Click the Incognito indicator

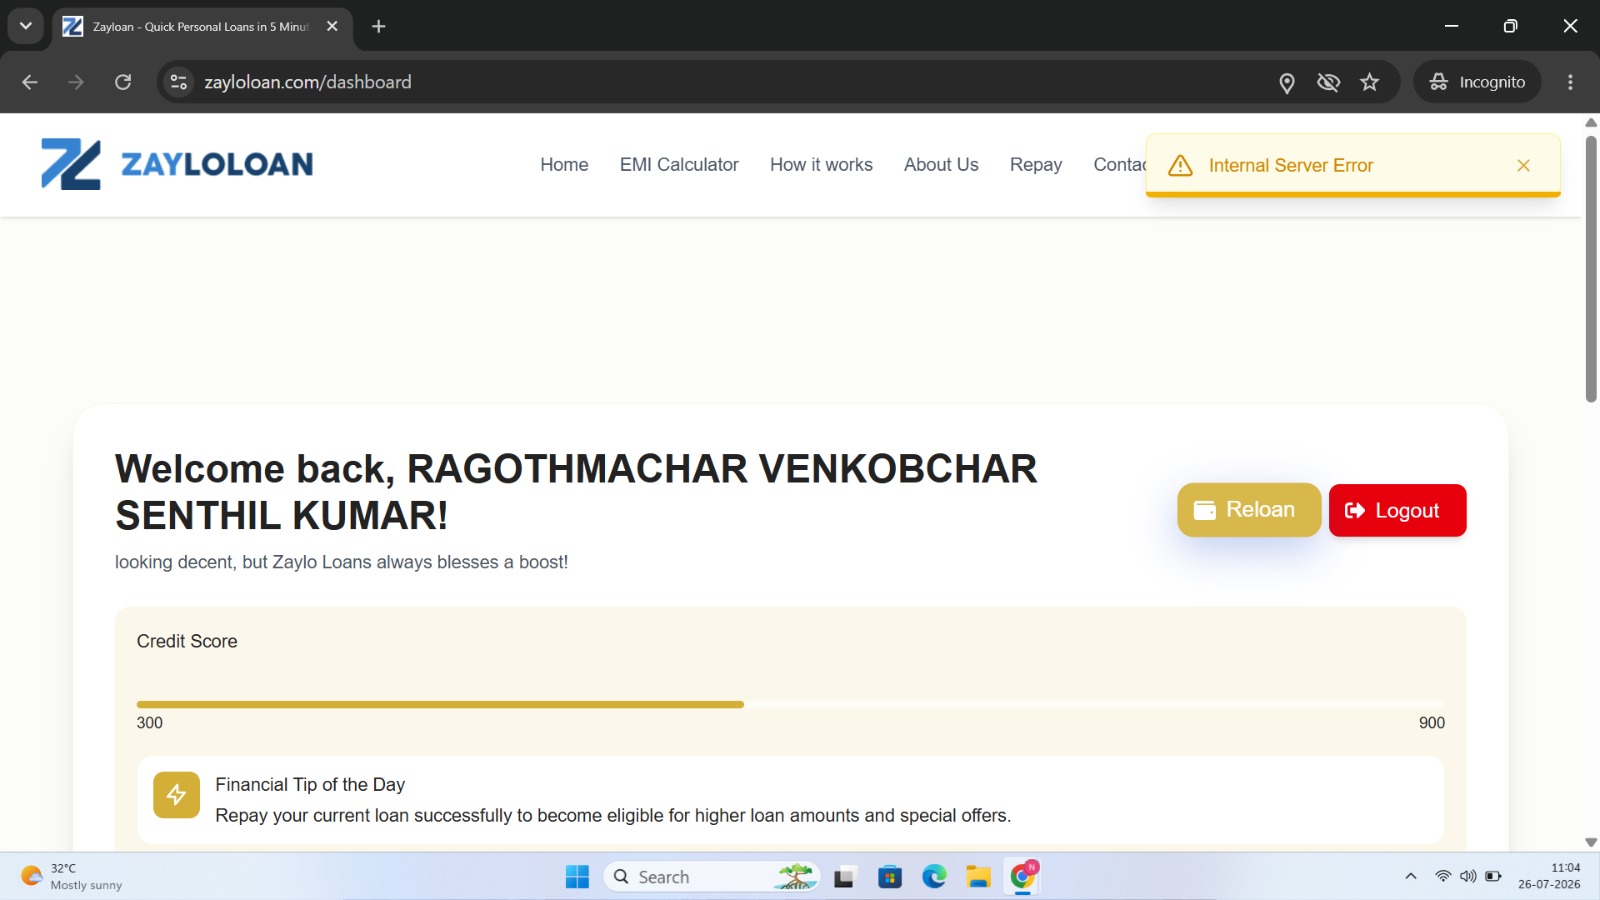(1477, 82)
